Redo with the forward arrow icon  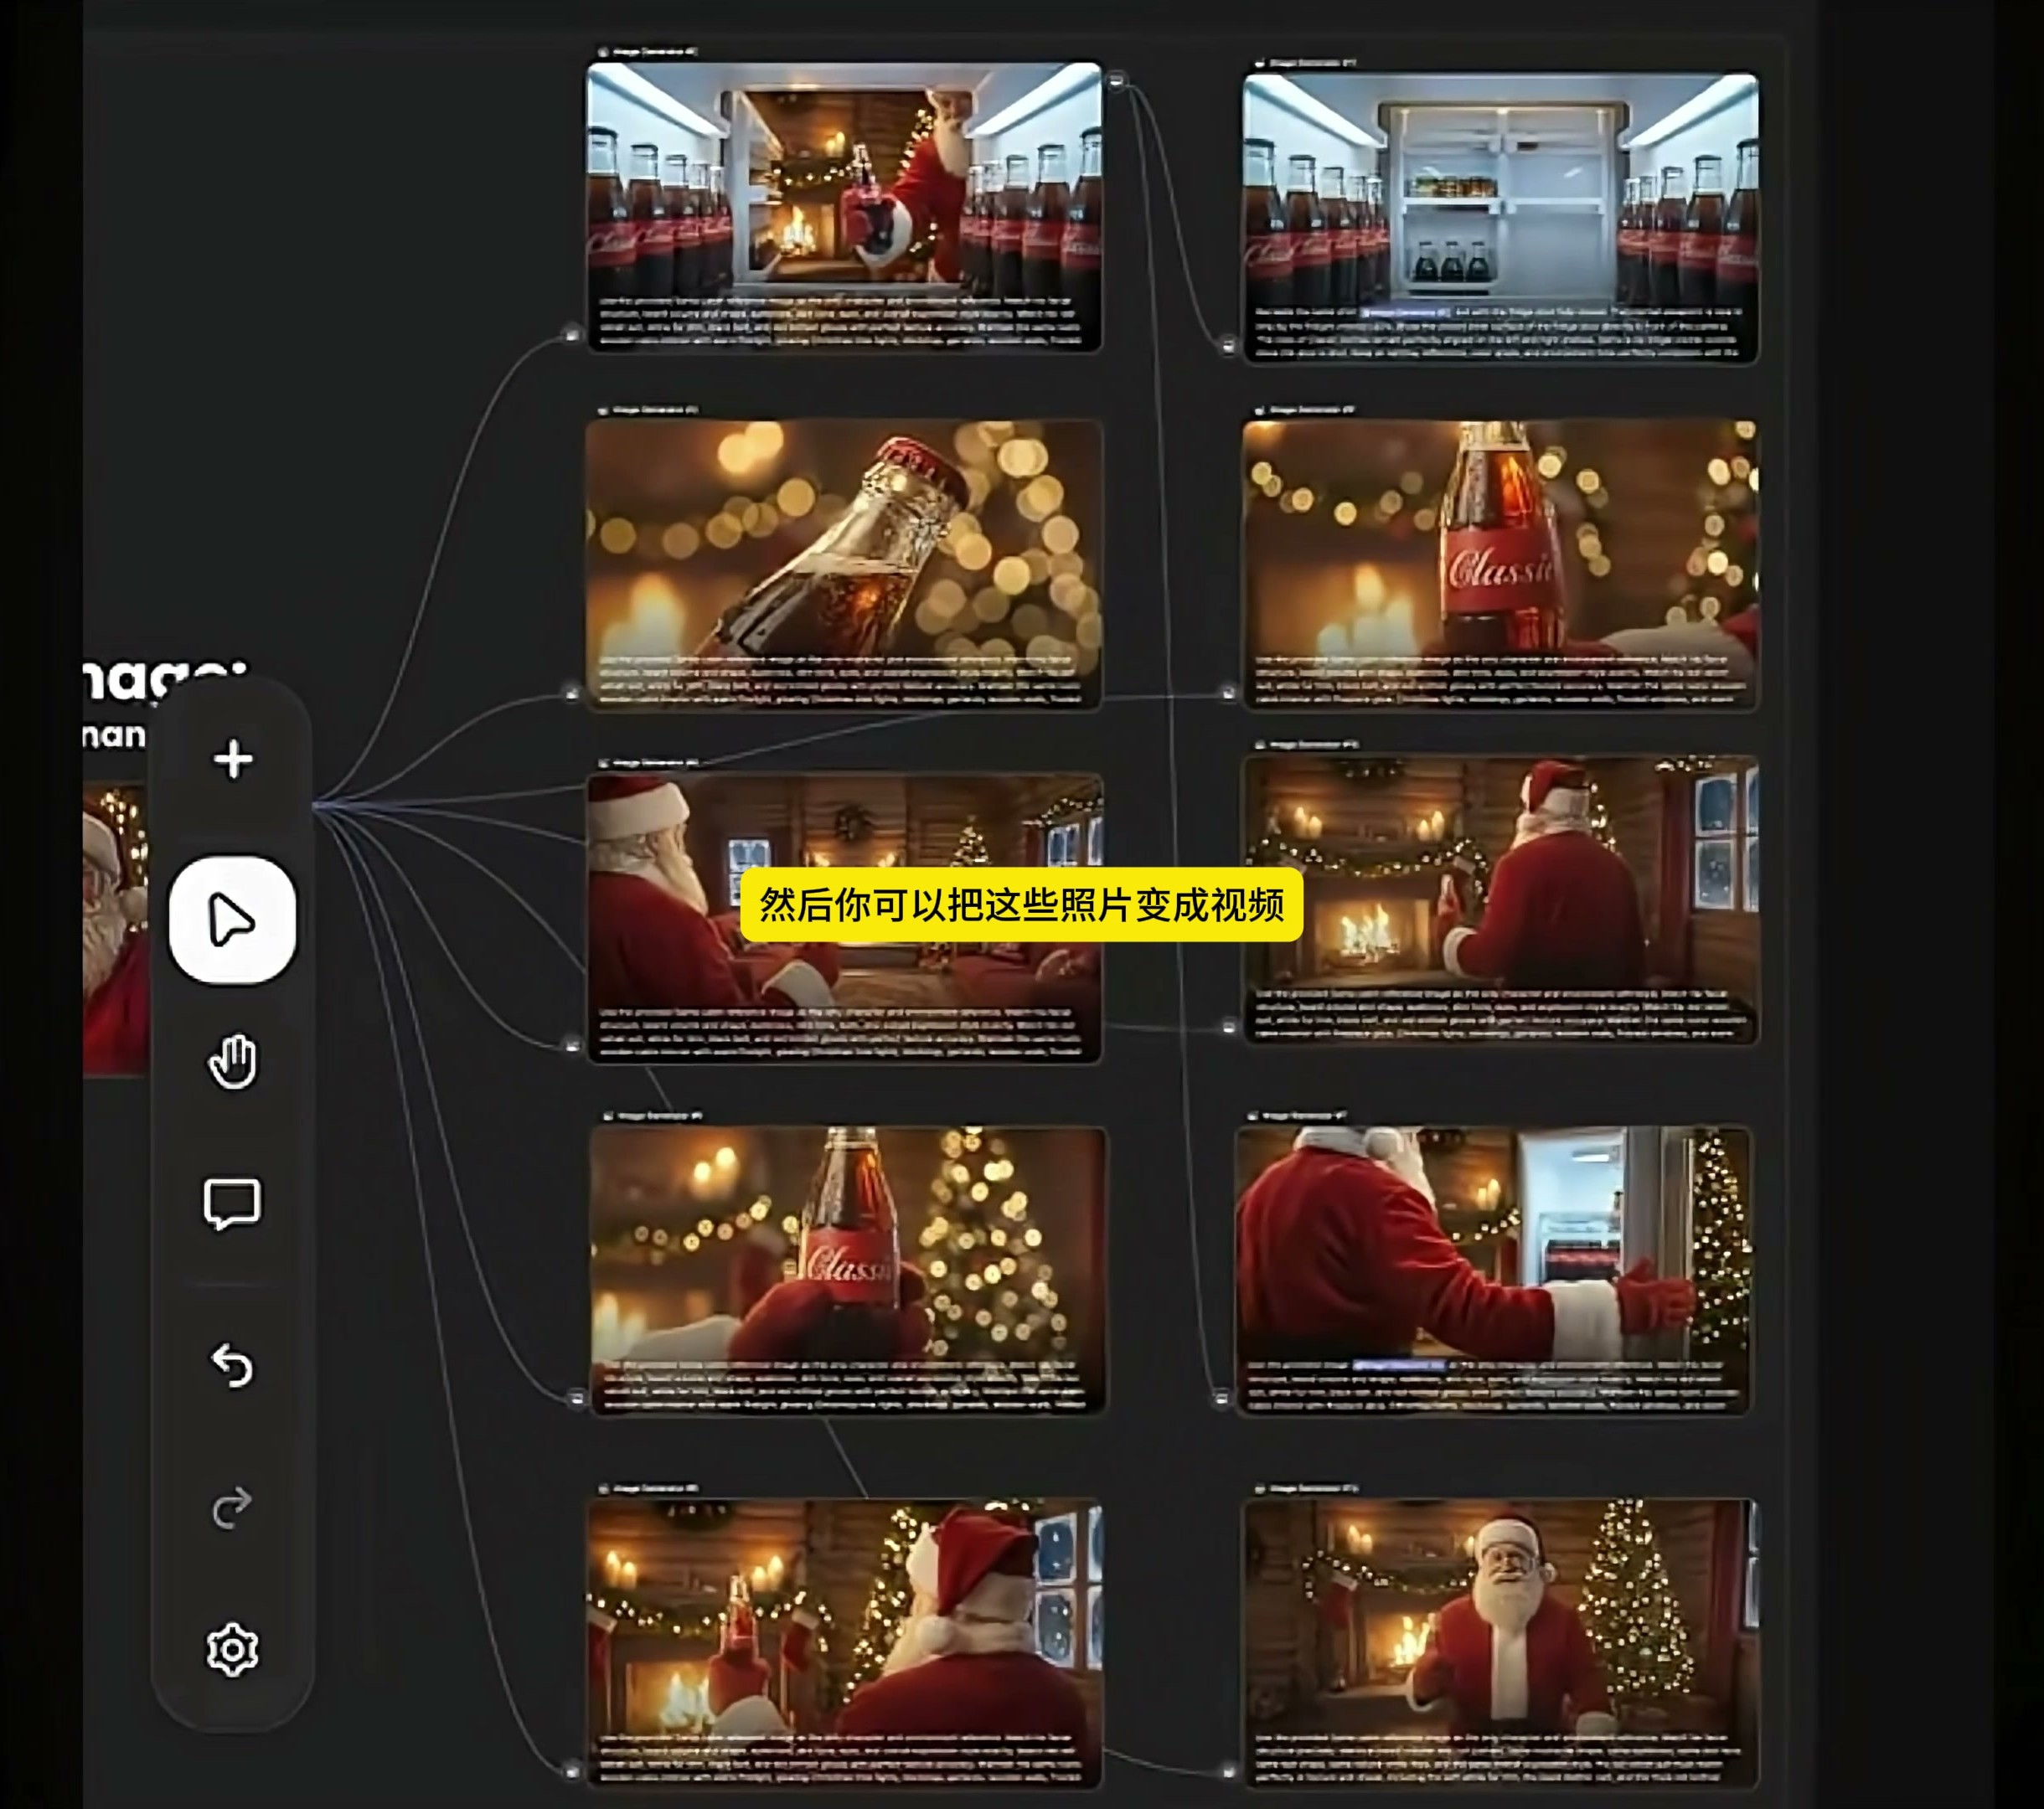tap(232, 1508)
